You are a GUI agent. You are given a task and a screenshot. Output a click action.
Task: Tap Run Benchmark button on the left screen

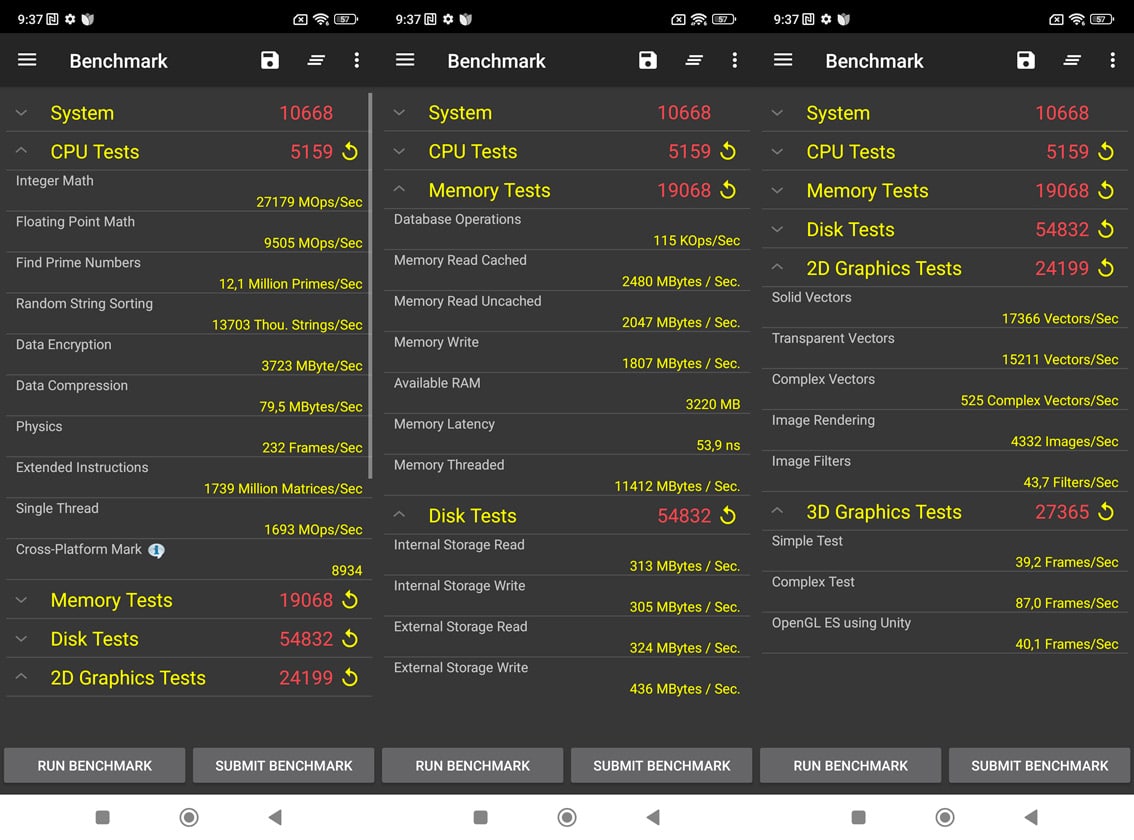coord(95,765)
